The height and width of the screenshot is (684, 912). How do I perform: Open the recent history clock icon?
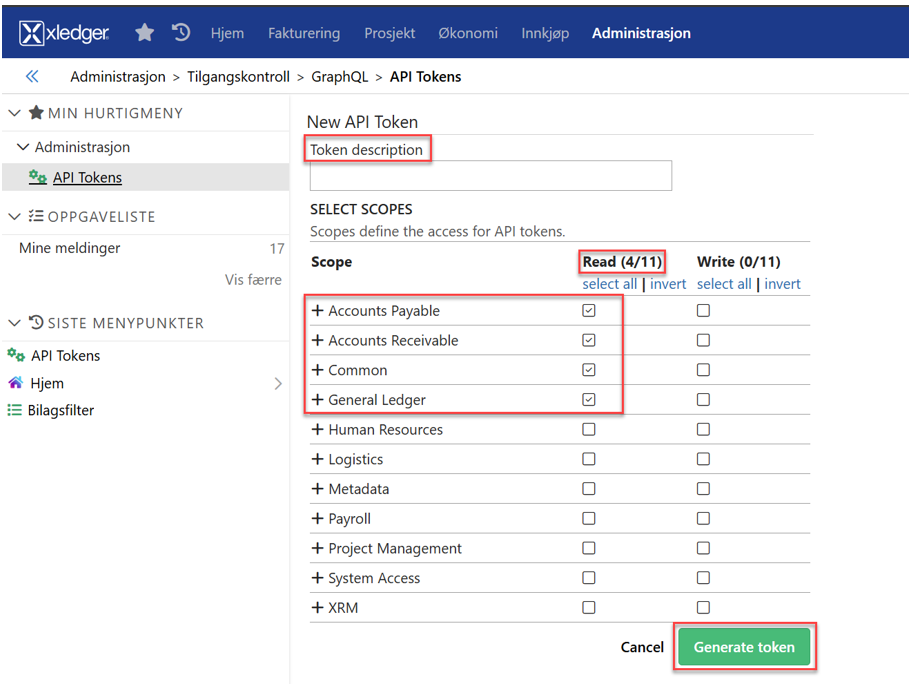pyautogui.click(x=181, y=33)
